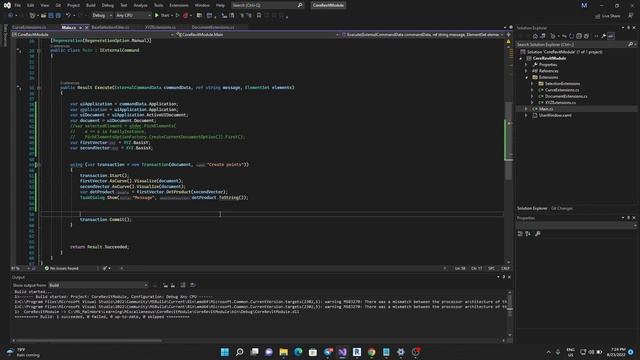The image size is (640, 360).
Task: Click the search magnifier in Solution Explorer
Action: [630, 44]
